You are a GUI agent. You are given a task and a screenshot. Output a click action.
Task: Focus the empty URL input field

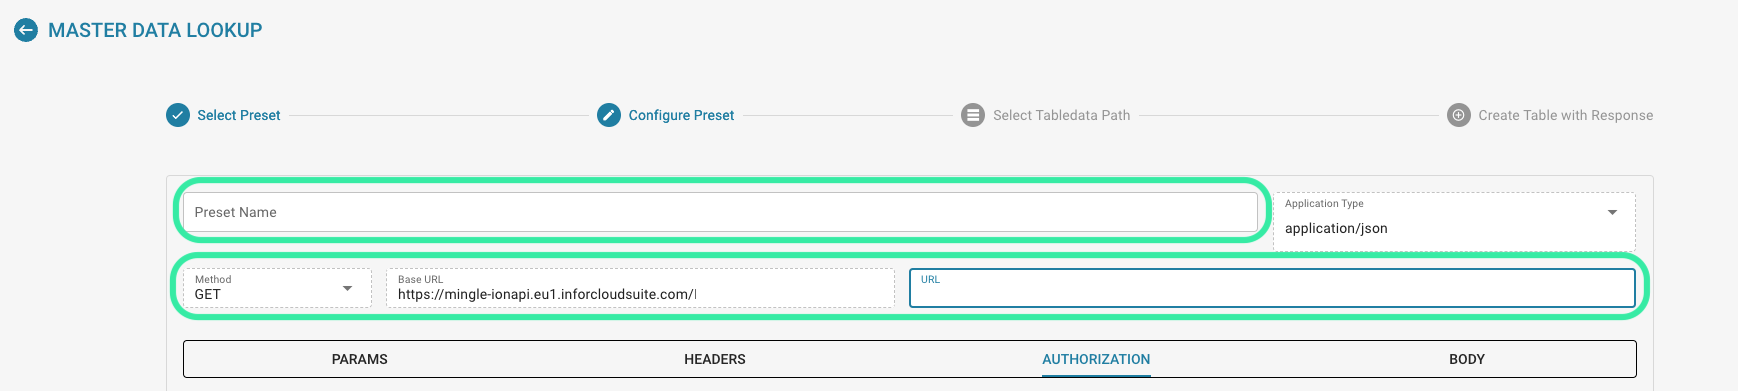coord(1272,288)
